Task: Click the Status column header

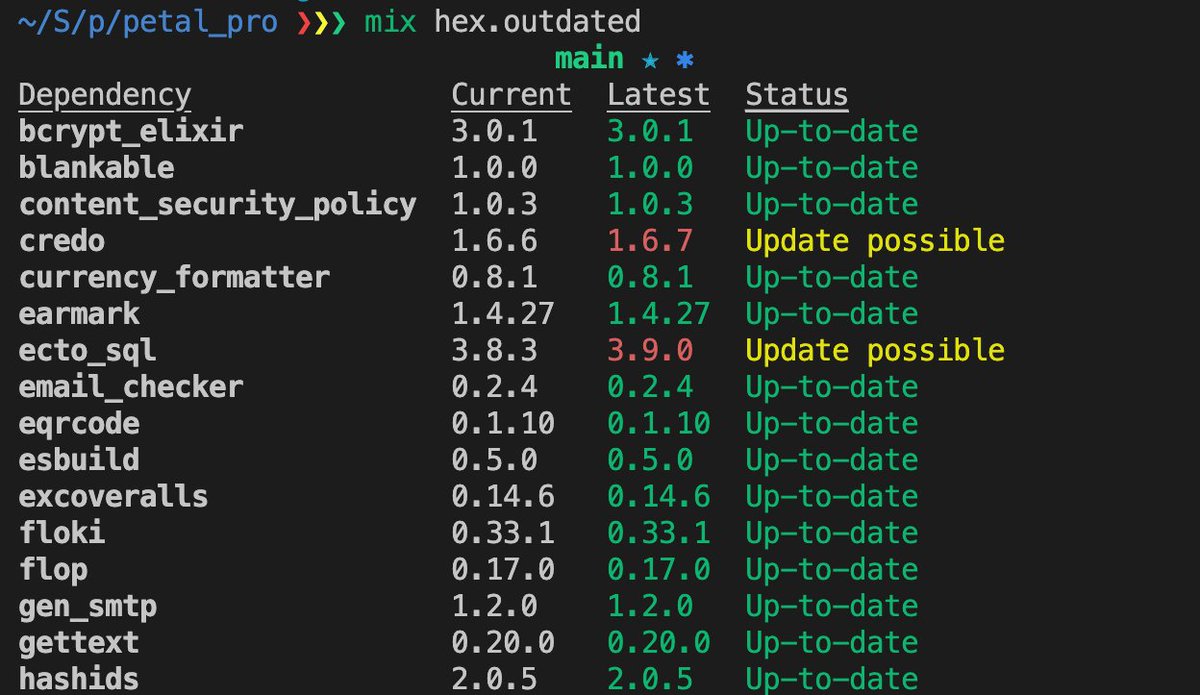Action: click(797, 95)
